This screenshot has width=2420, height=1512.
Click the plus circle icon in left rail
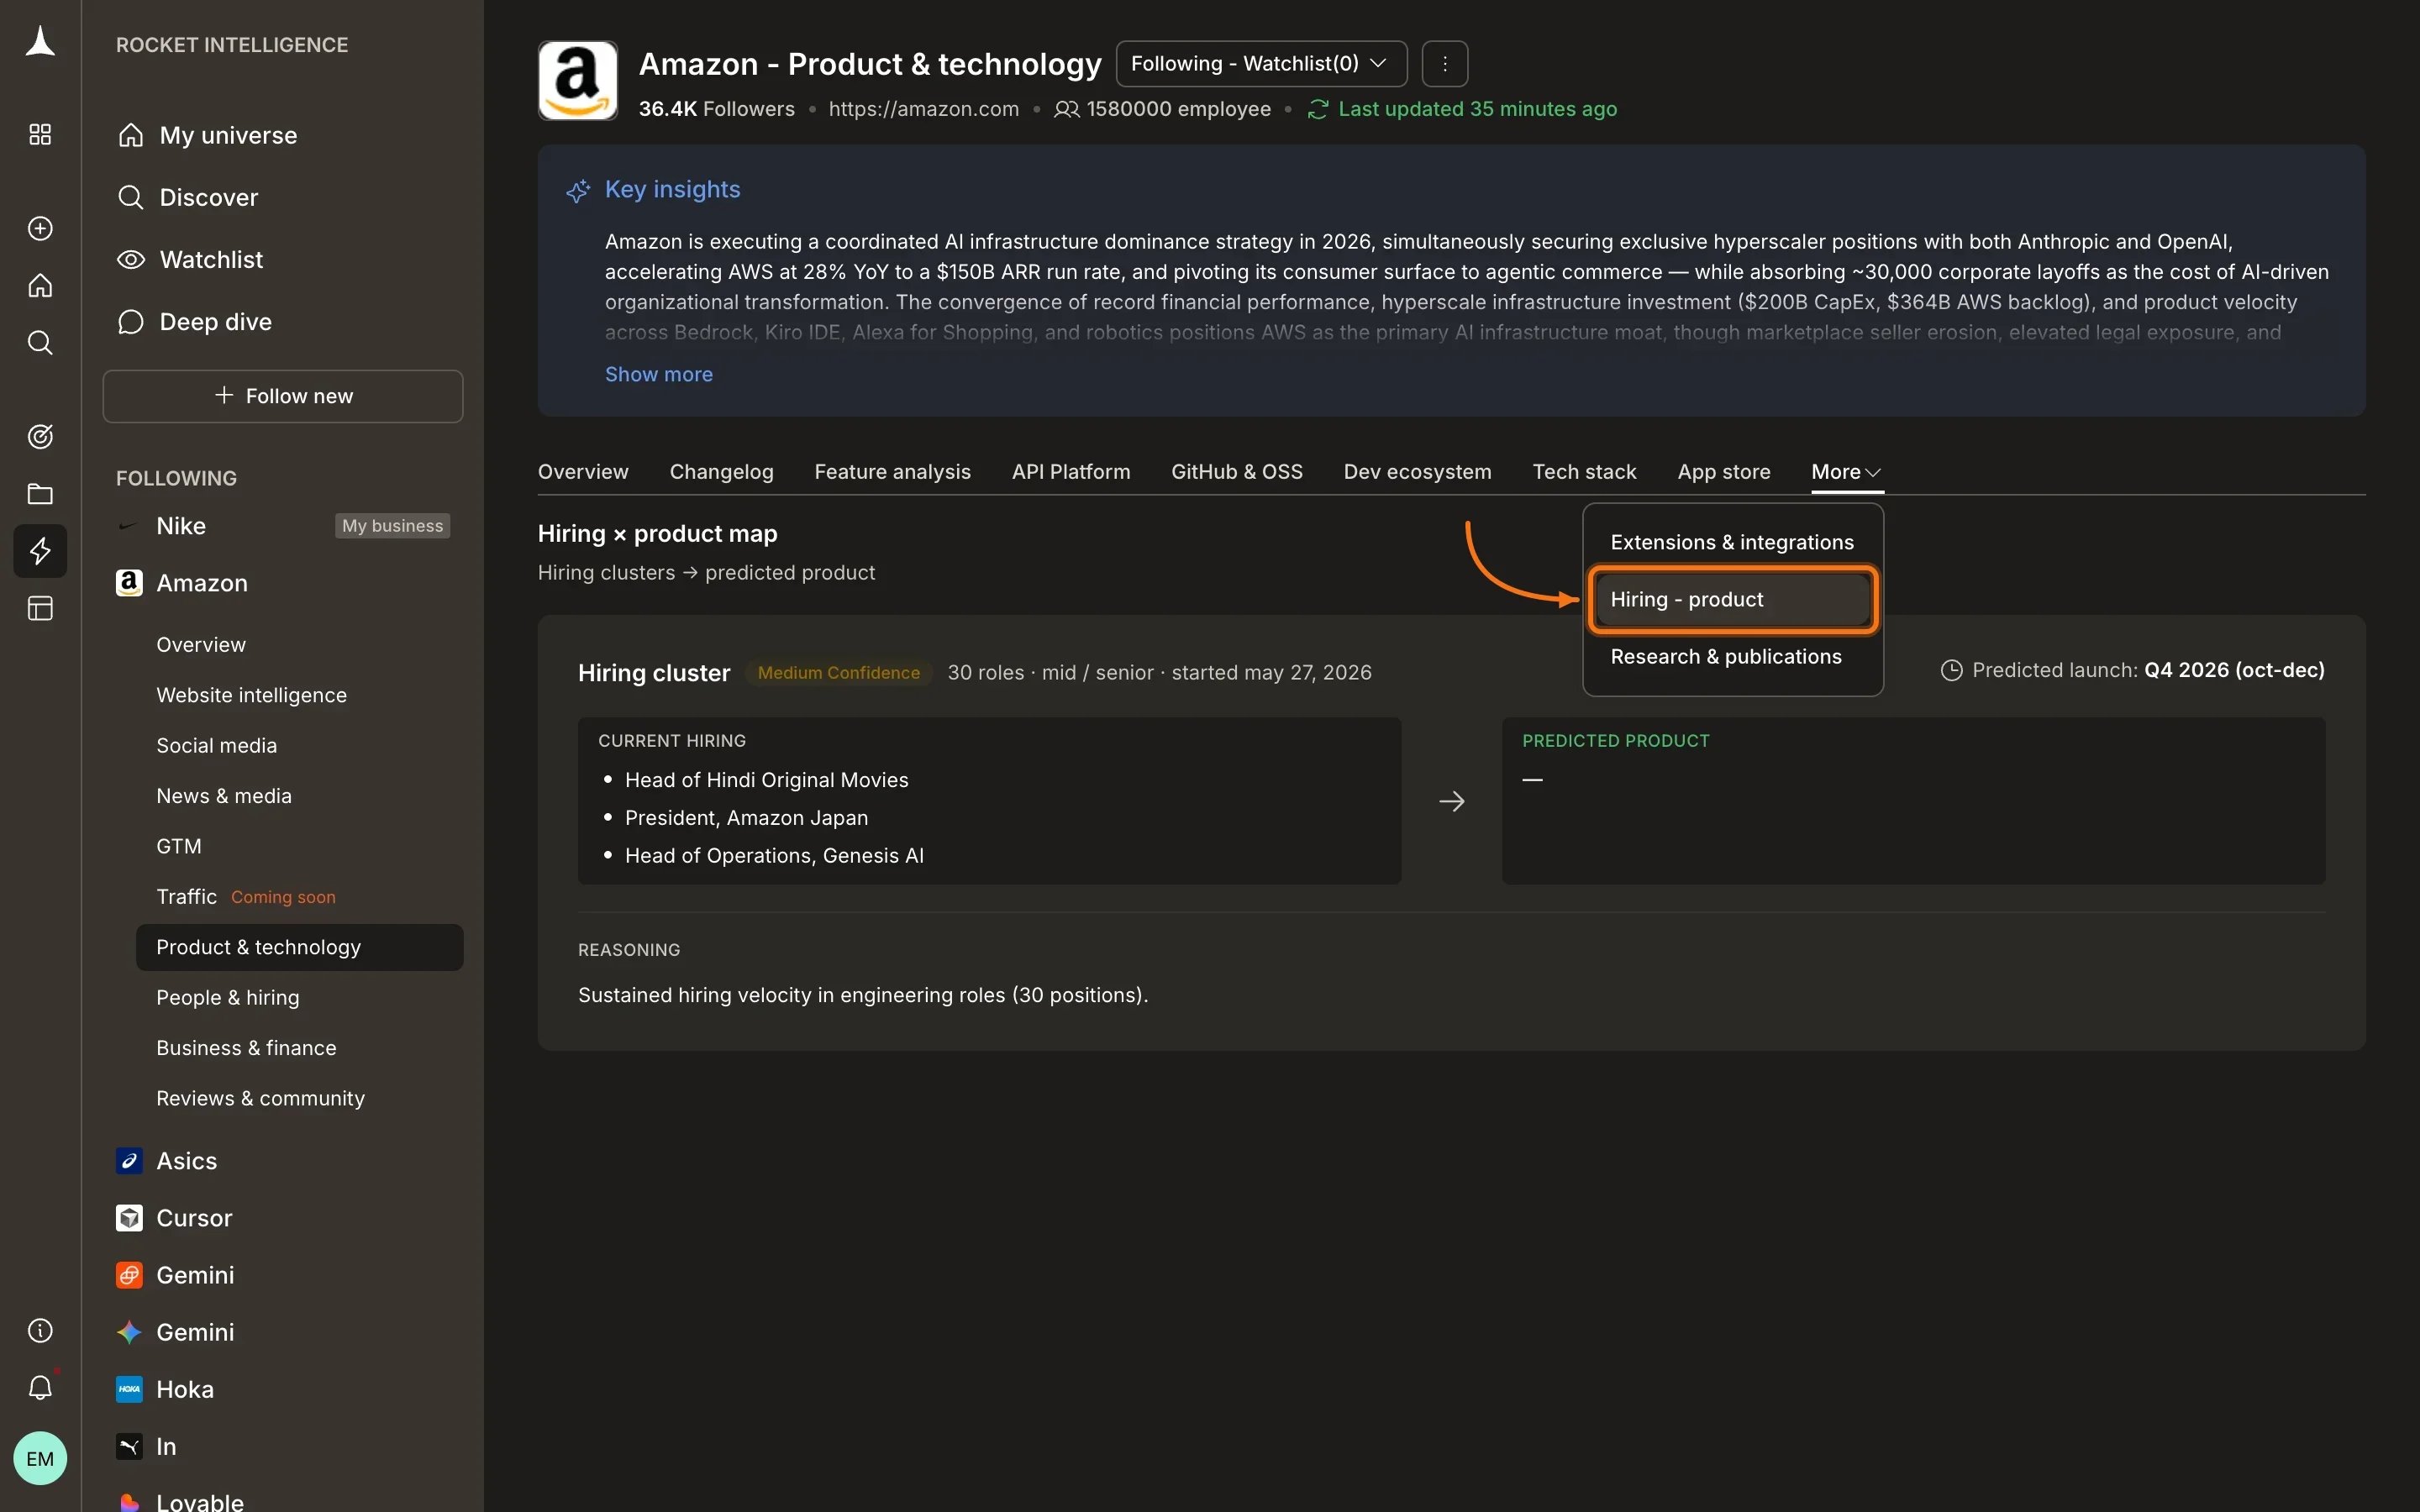pyautogui.click(x=40, y=229)
